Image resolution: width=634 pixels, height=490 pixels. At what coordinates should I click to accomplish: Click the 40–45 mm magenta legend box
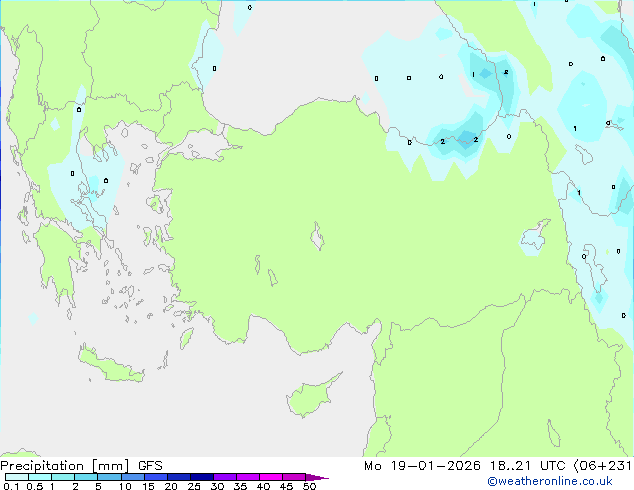[x=271, y=477]
